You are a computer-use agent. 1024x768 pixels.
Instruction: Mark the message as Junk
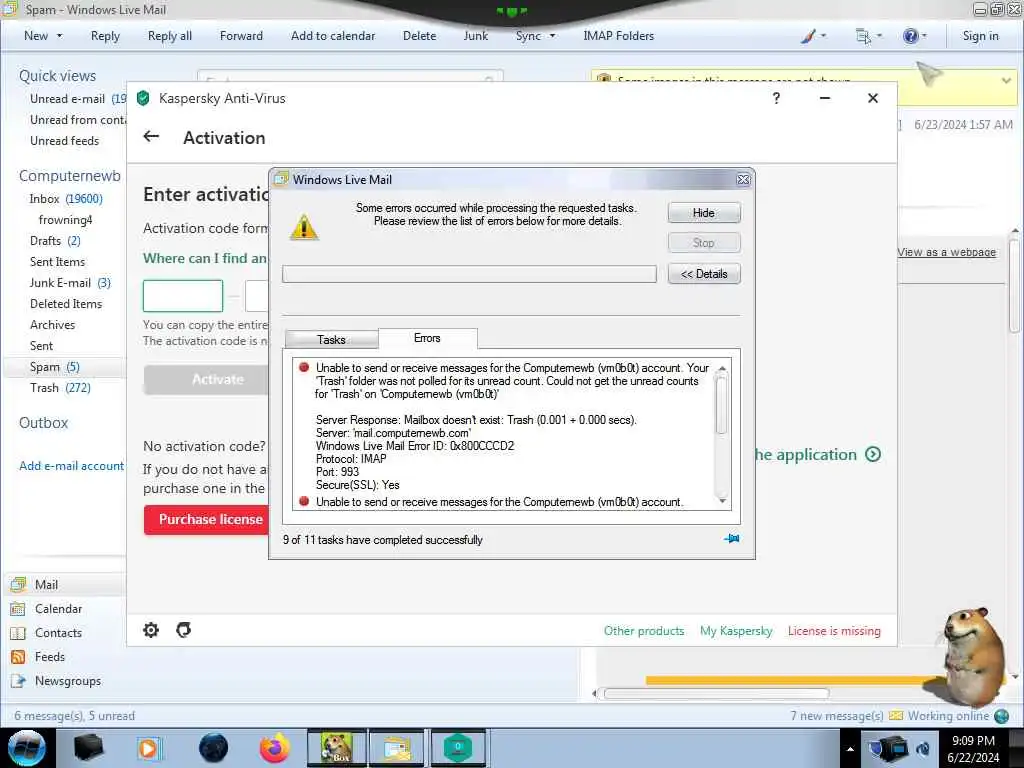pyautogui.click(x=475, y=36)
